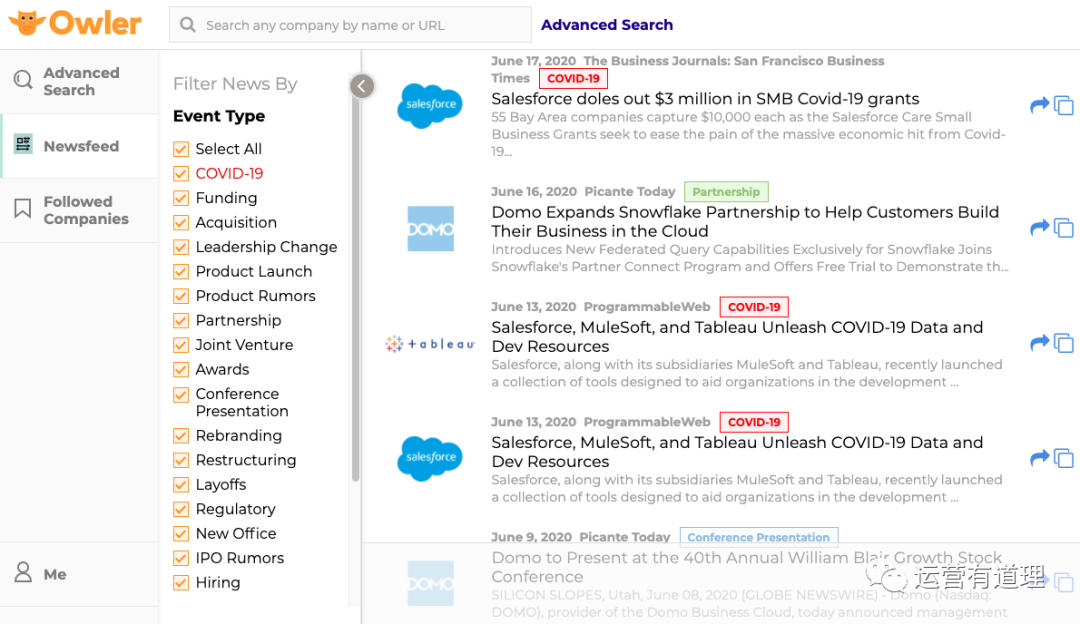Copy the Domo Snowflake Partnership article
Image resolution: width=1080 pixels, height=624 pixels.
[1064, 227]
